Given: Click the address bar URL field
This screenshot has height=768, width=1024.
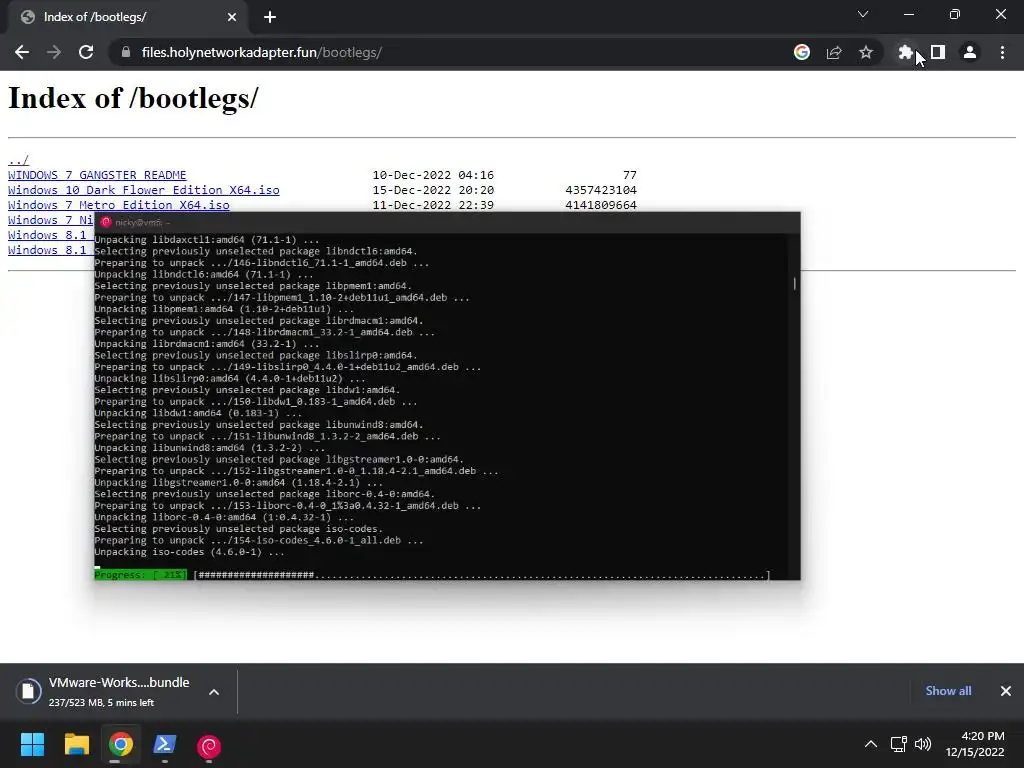Looking at the screenshot, I should 451,52.
